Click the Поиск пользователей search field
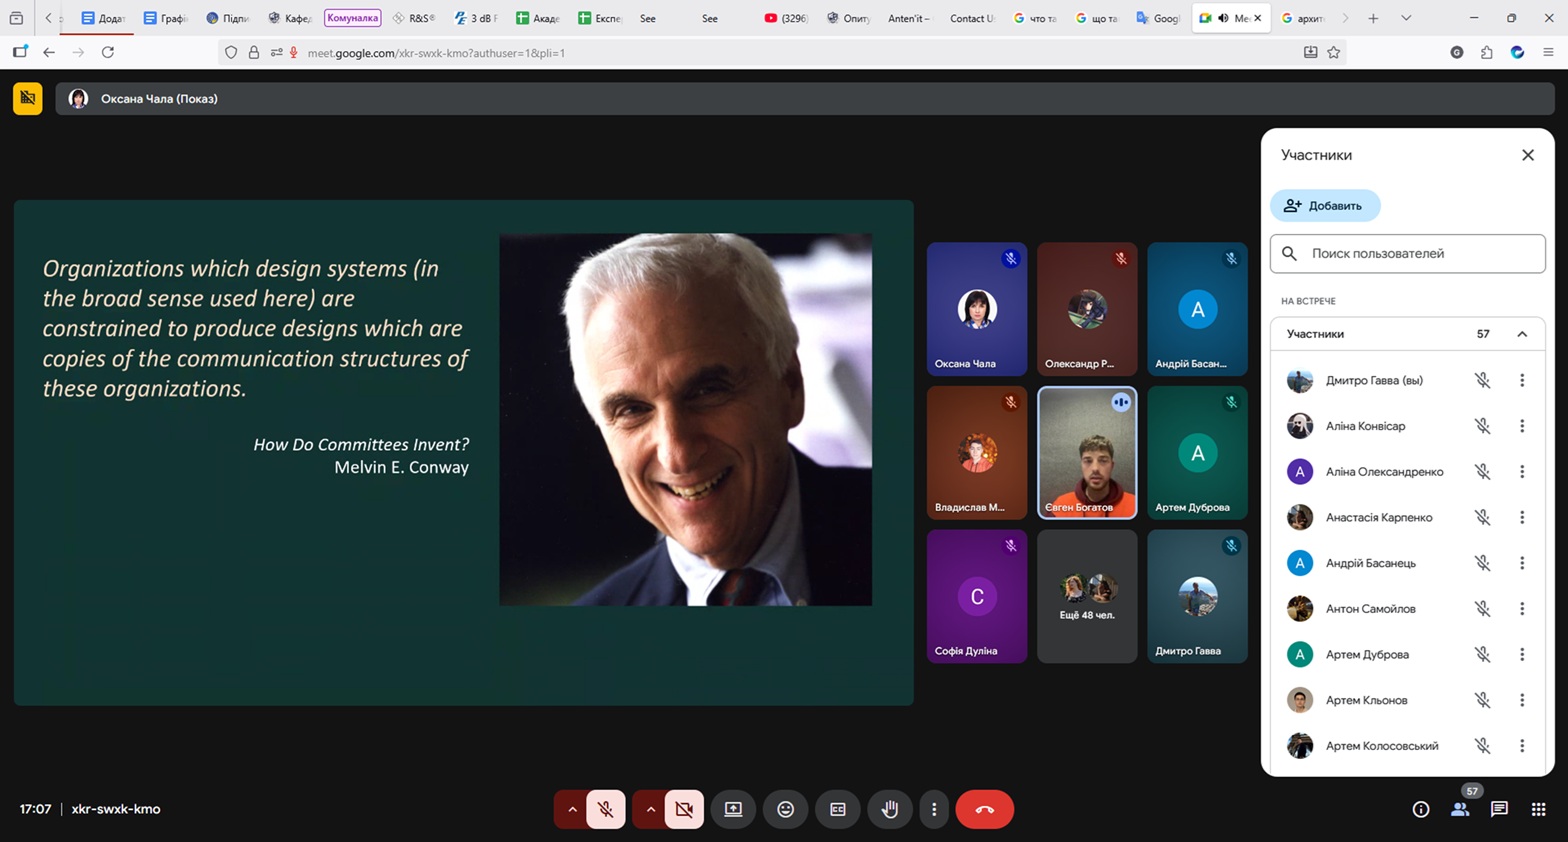 pyautogui.click(x=1420, y=254)
